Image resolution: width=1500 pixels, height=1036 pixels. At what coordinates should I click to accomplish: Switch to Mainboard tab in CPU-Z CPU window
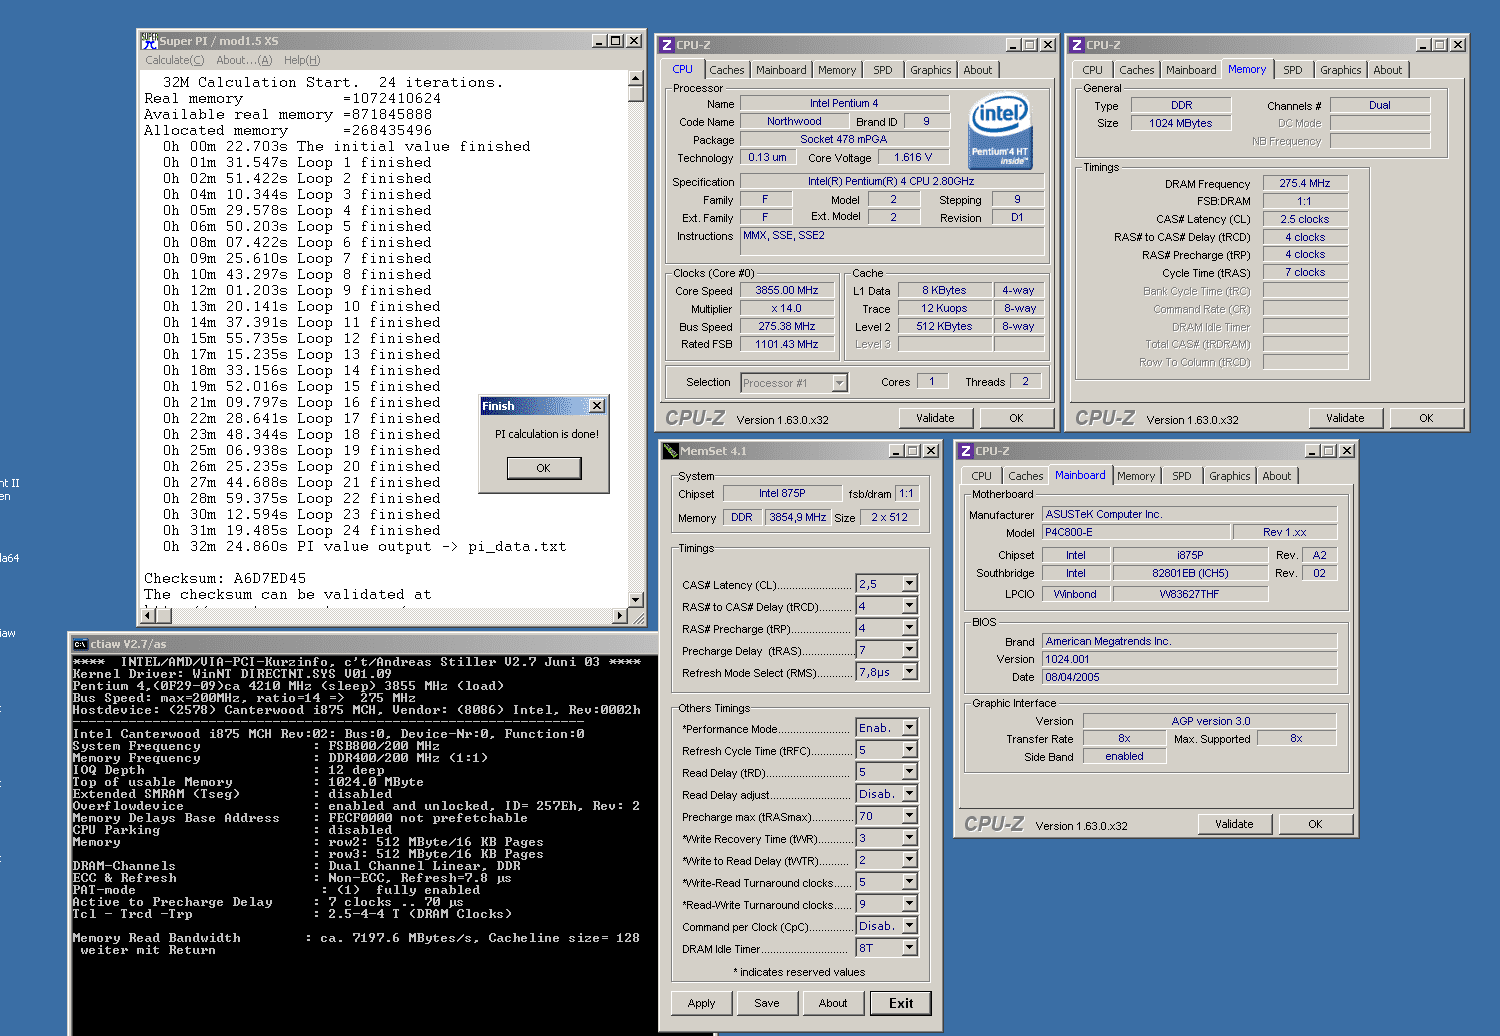click(x=781, y=70)
